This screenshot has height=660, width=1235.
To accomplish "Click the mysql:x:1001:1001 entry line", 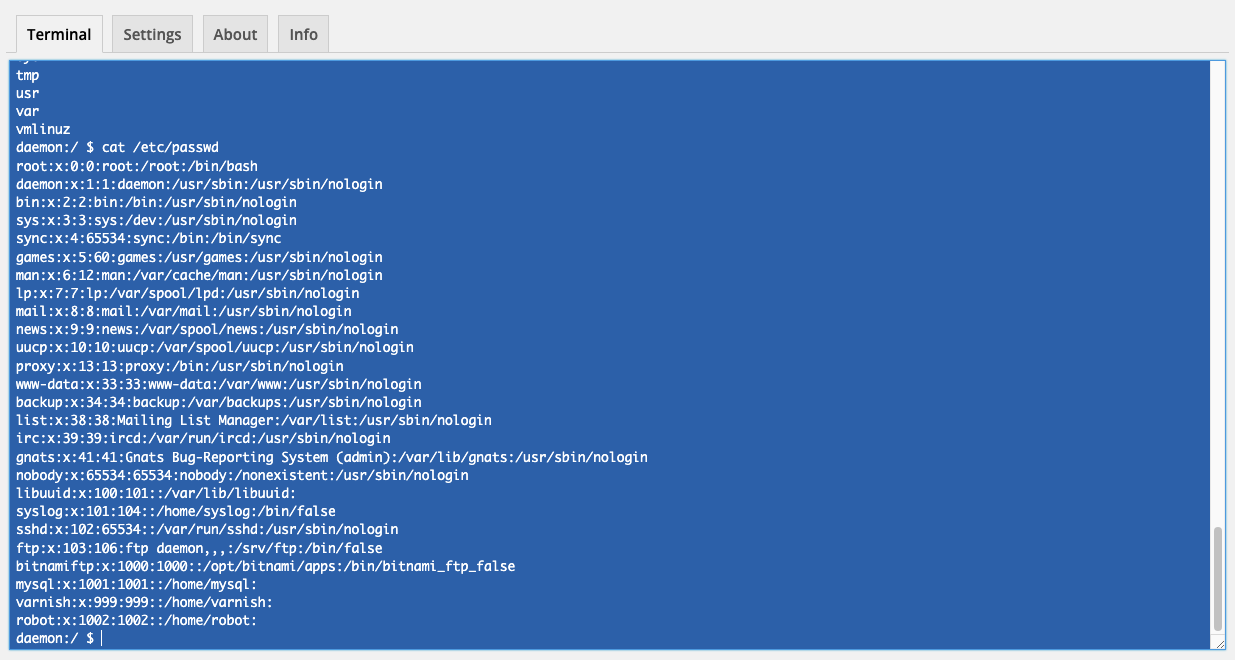I will point(136,584).
